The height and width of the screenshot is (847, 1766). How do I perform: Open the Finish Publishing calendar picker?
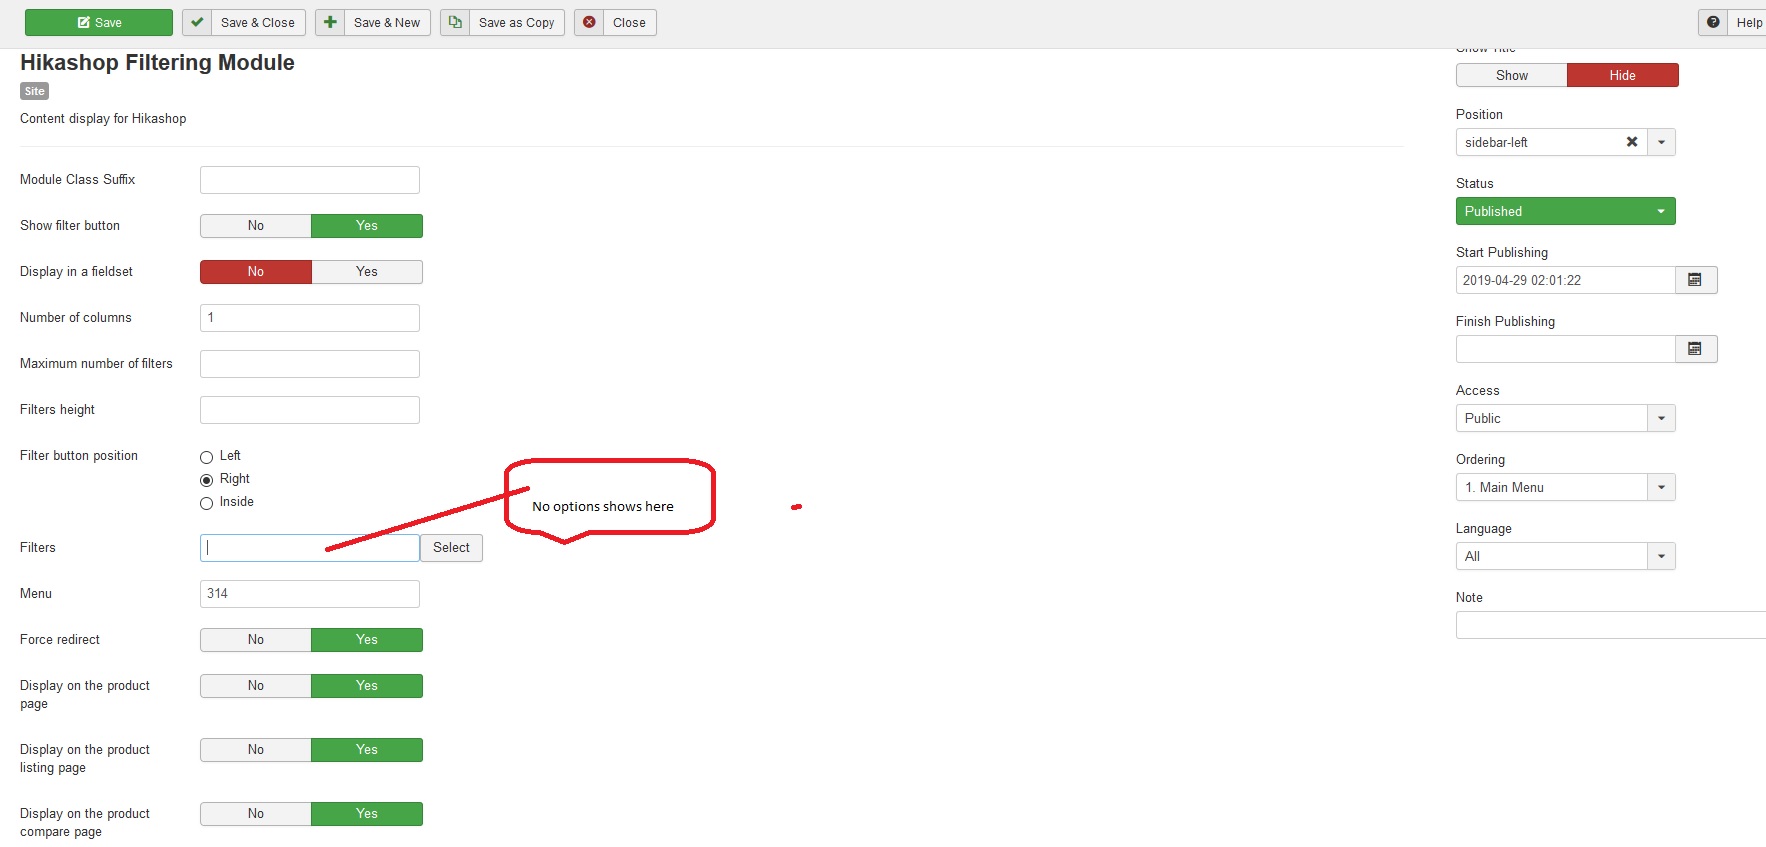(1695, 349)
